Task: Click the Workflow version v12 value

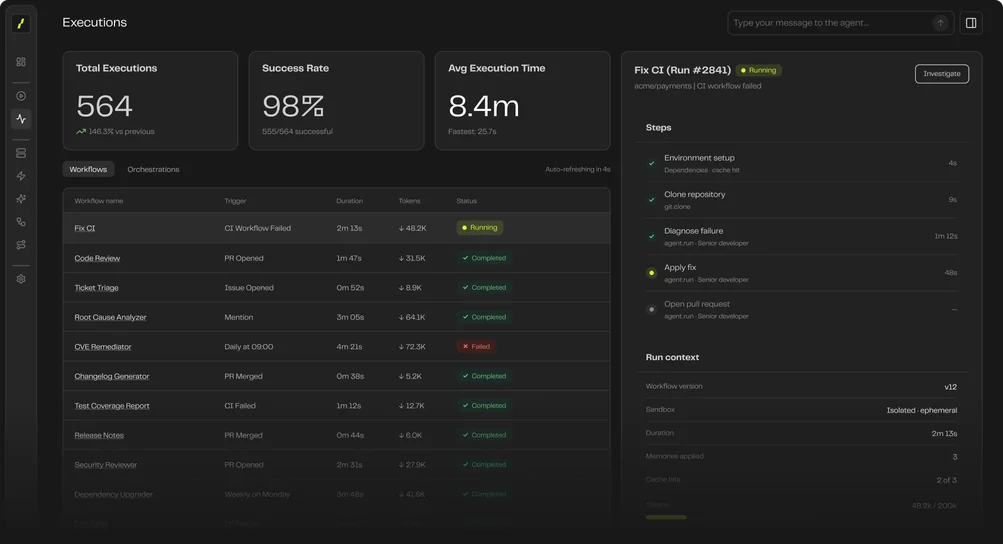Action: point(951,387)
